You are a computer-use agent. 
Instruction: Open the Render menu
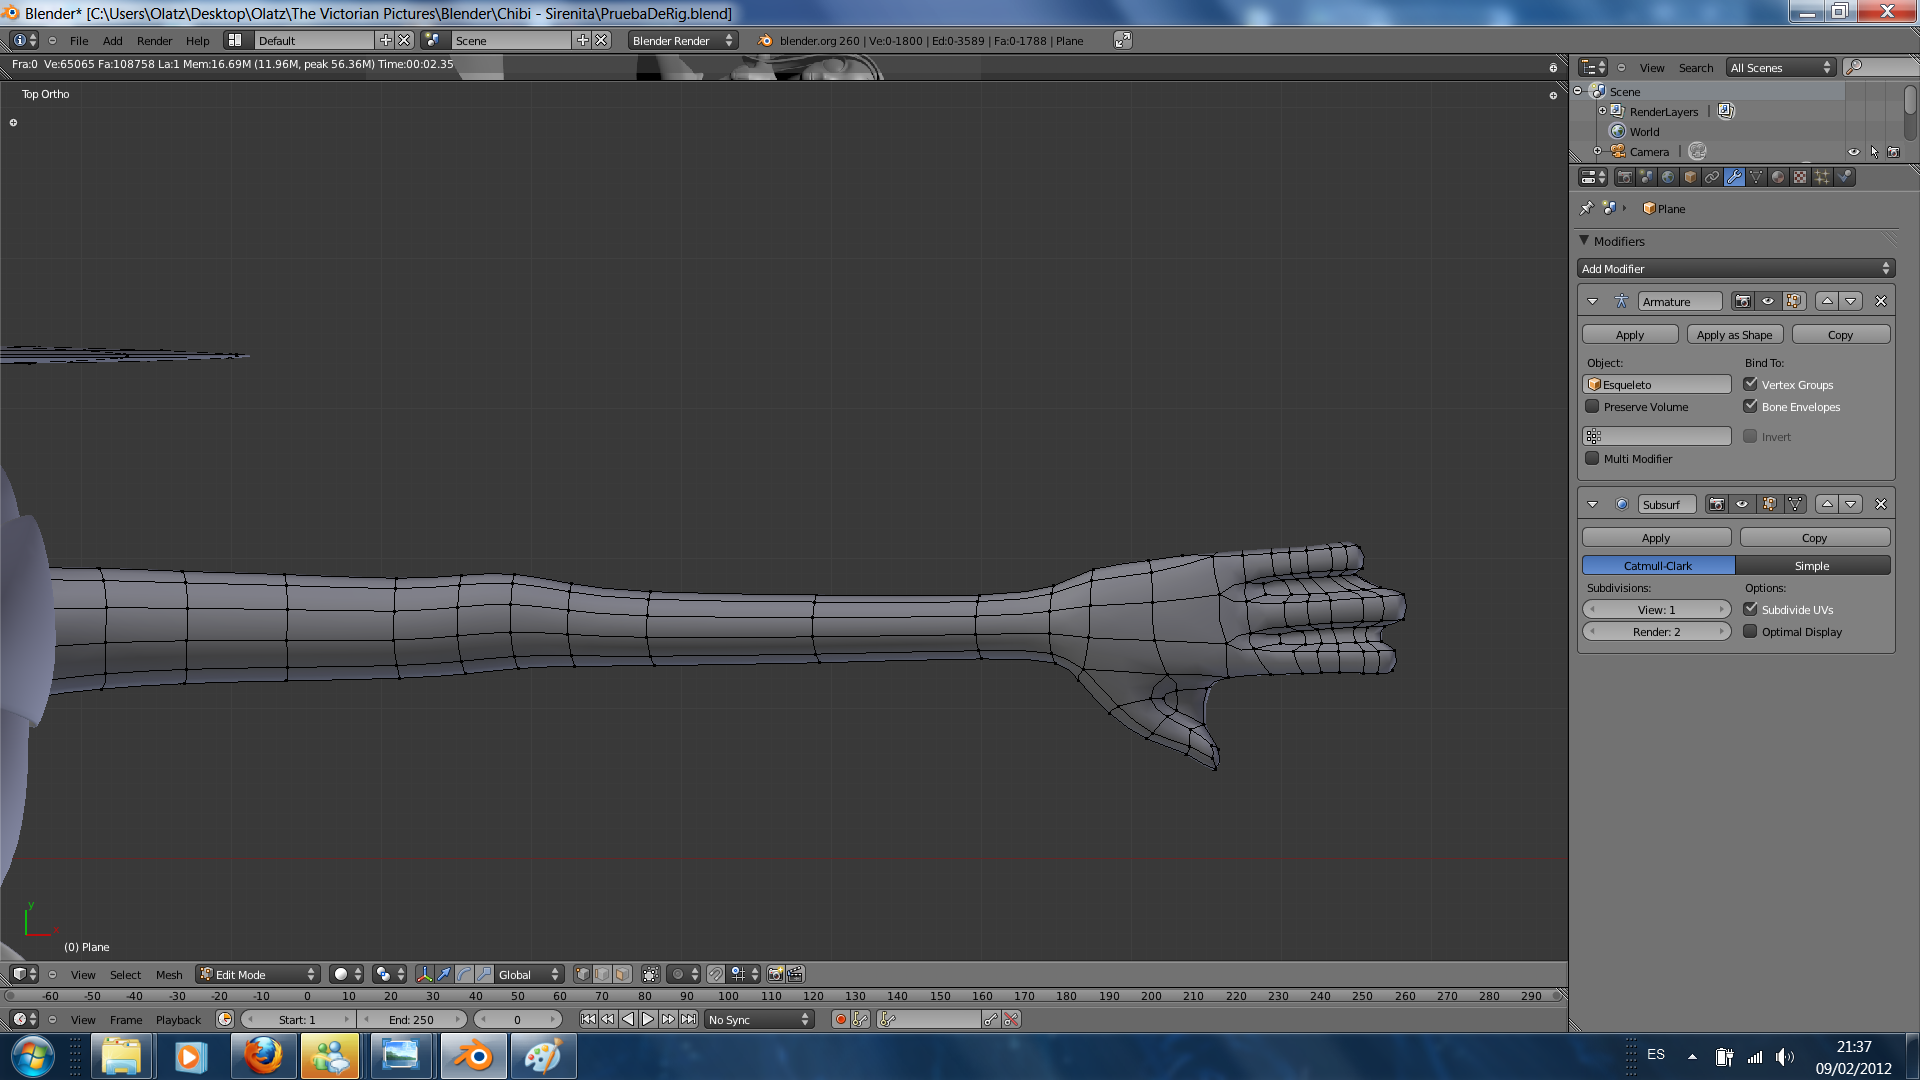154,41
